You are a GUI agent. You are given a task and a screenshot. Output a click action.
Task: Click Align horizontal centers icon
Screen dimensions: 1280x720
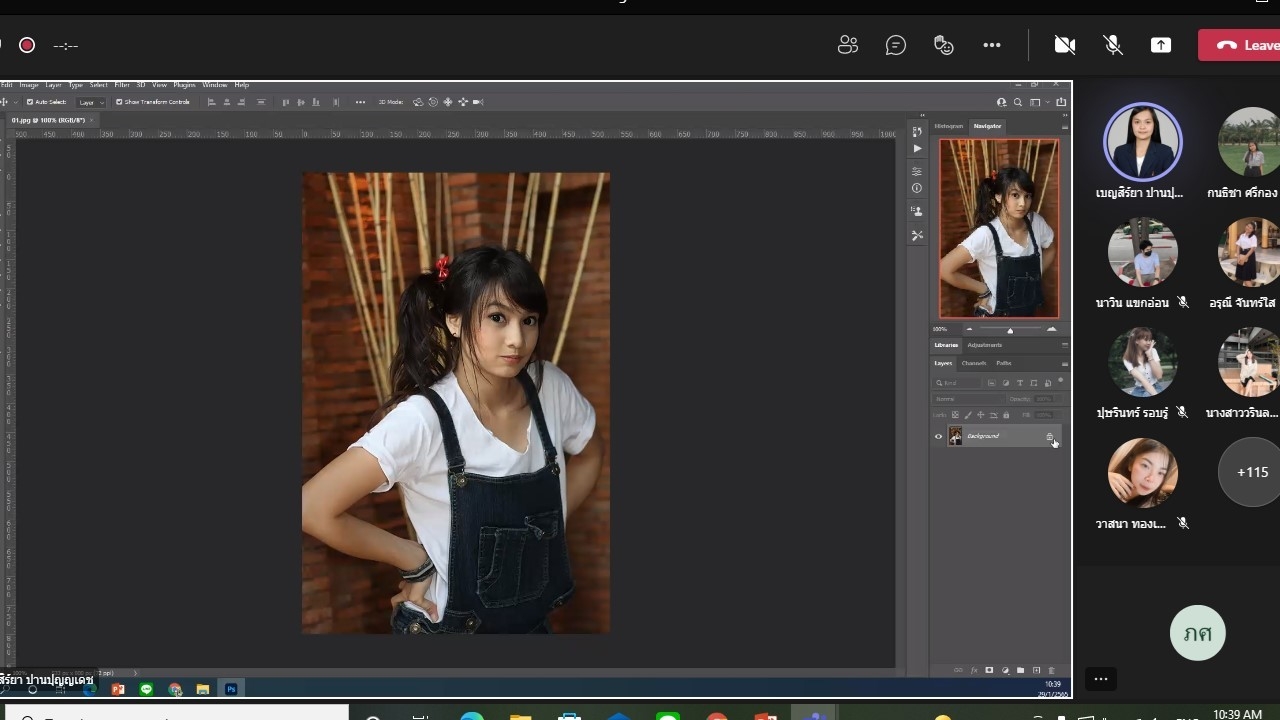click(x=227, y=102)
